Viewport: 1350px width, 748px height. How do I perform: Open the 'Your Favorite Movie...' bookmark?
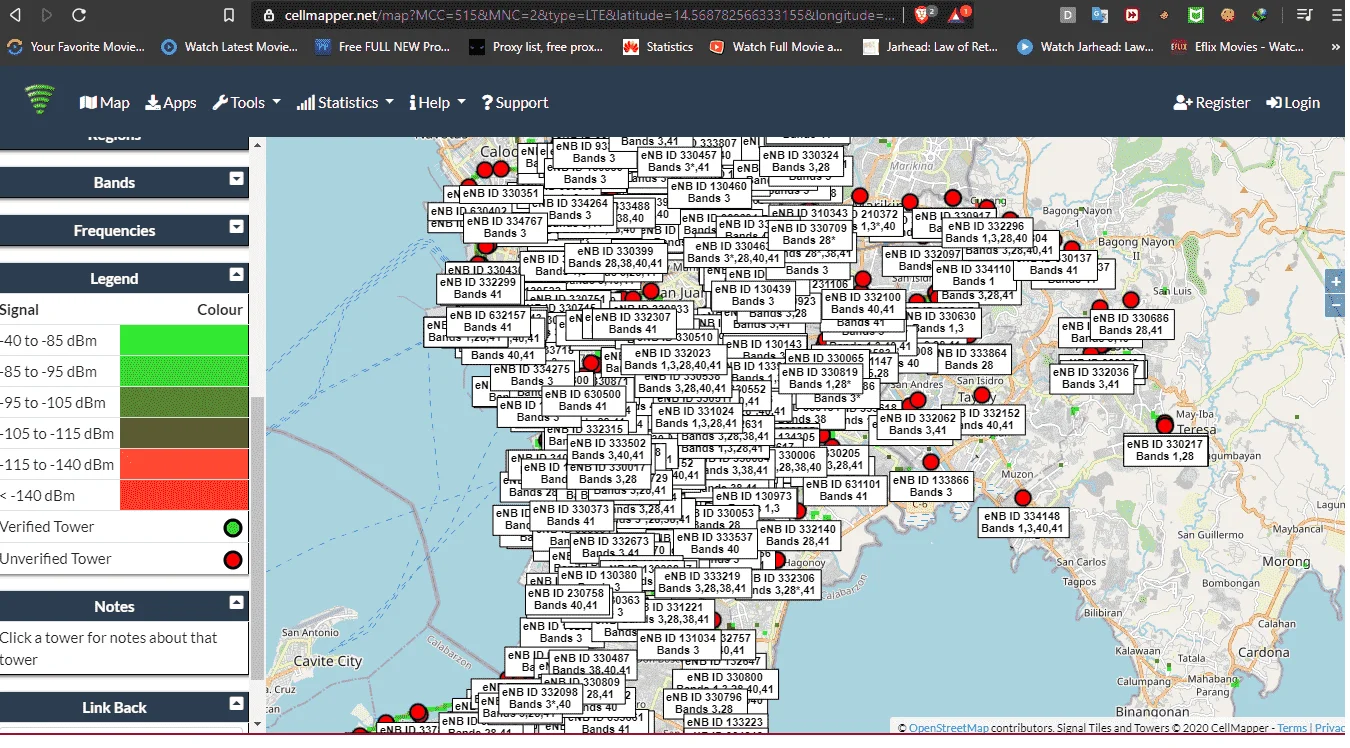(76, 47)
